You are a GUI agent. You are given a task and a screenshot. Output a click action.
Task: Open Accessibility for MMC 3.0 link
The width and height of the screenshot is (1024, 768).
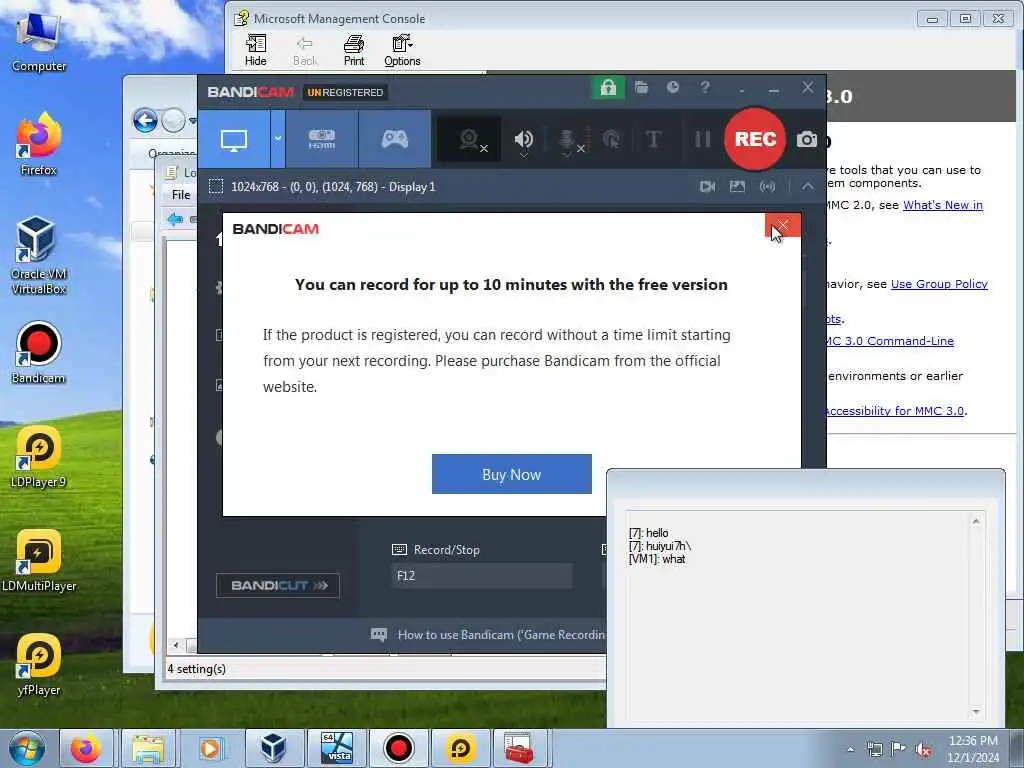point(895,411)
